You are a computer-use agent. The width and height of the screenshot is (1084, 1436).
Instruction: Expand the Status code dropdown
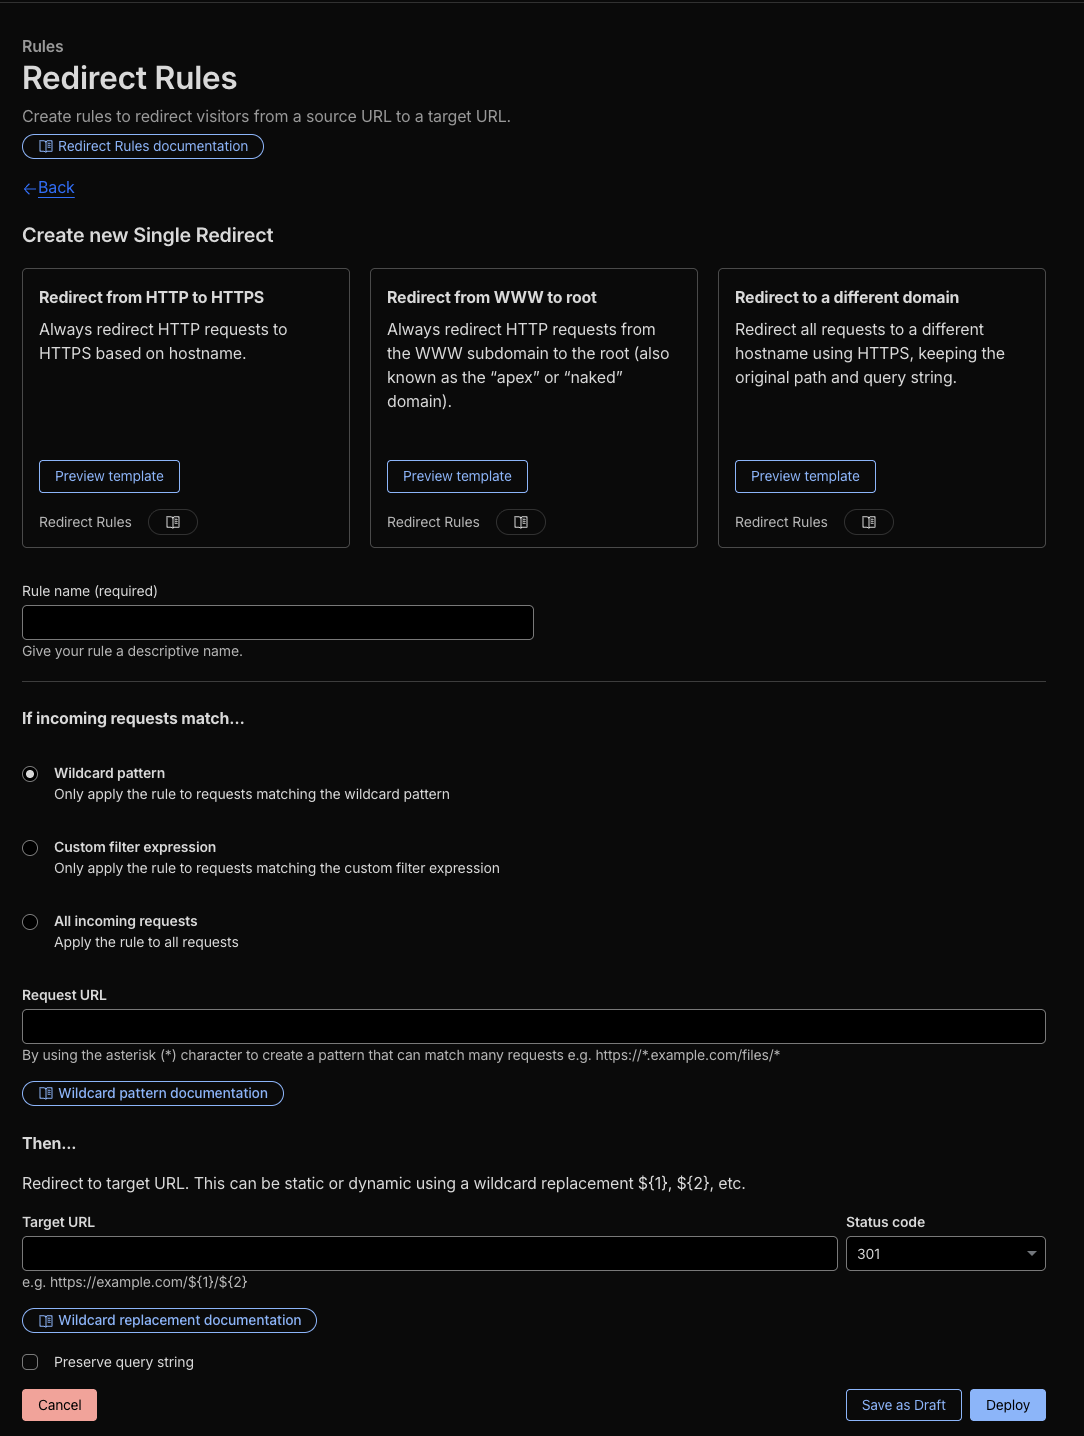click(x=945, y=1254)
